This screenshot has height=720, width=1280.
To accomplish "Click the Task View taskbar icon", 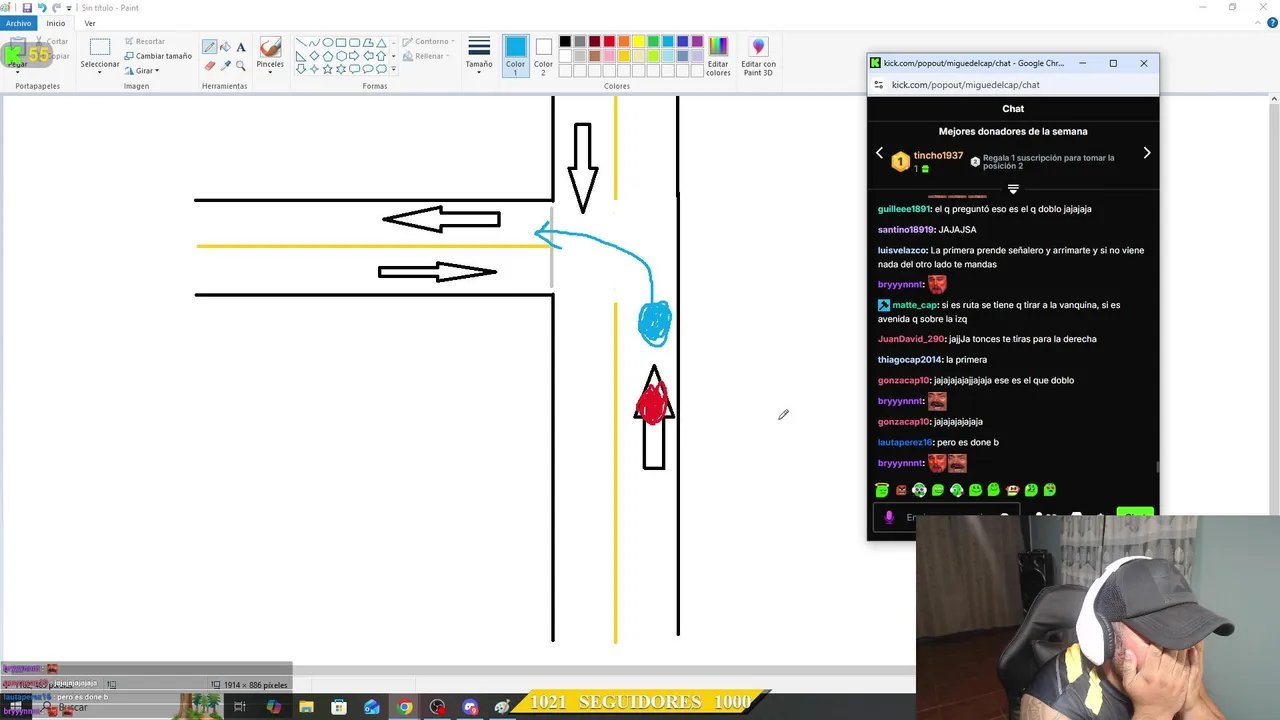I will (x=240, y=707).
